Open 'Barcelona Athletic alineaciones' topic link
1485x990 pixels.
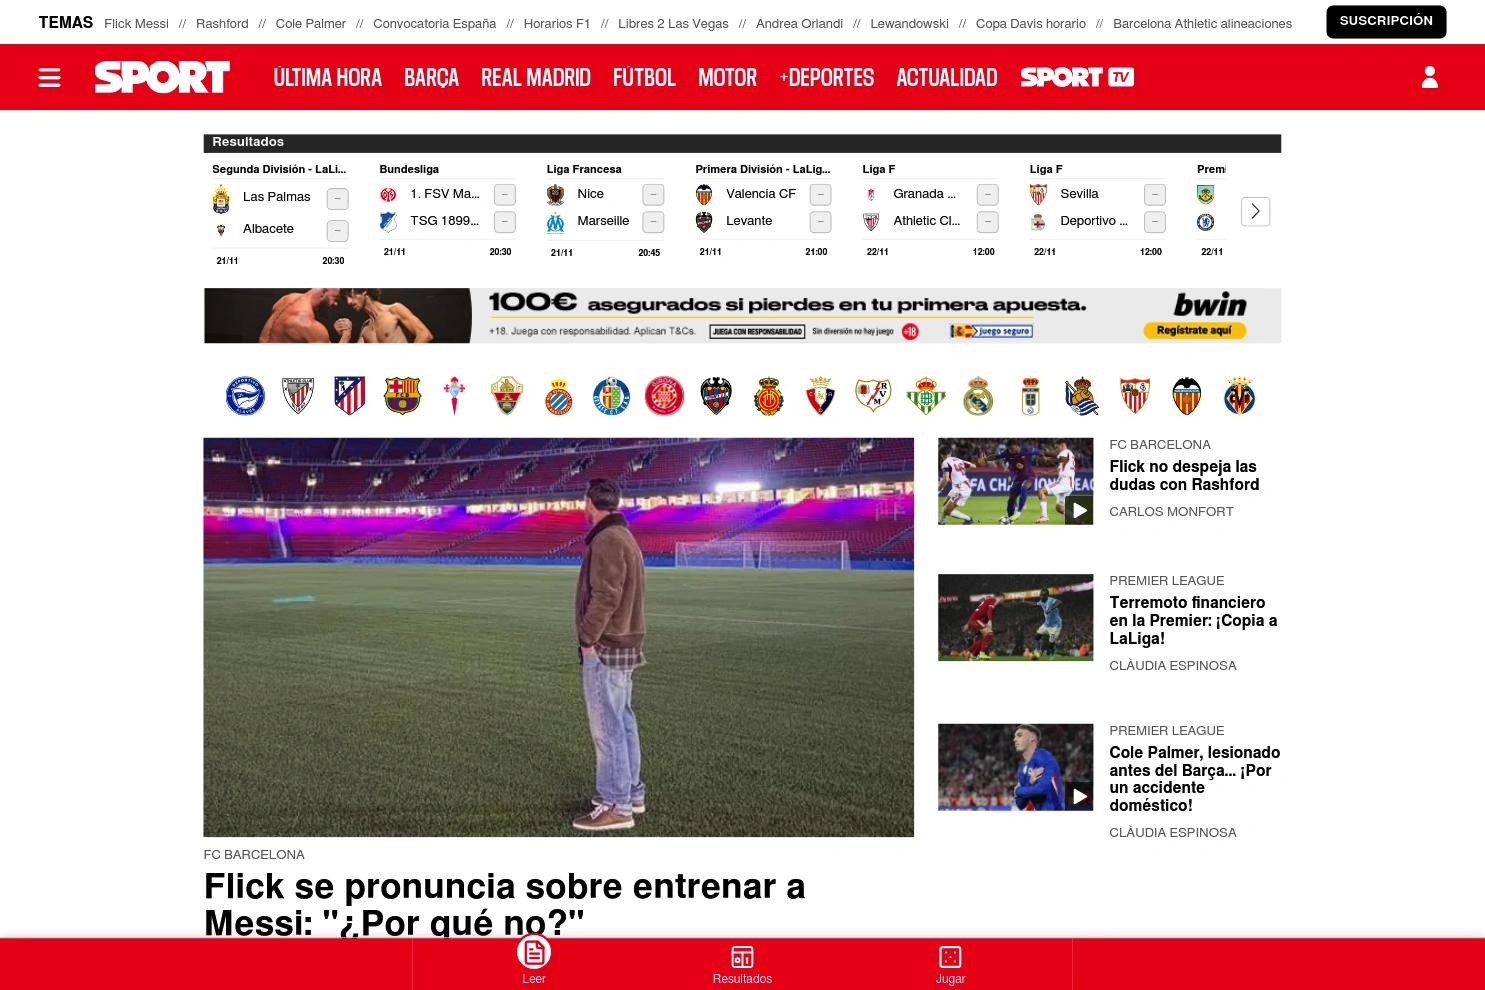point(1202,23)
